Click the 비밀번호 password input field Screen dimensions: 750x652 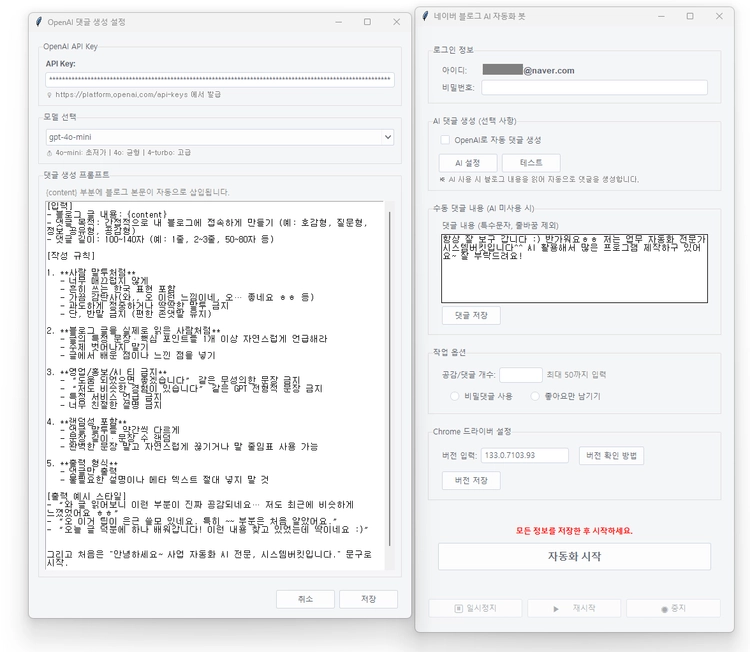point(594,88)
